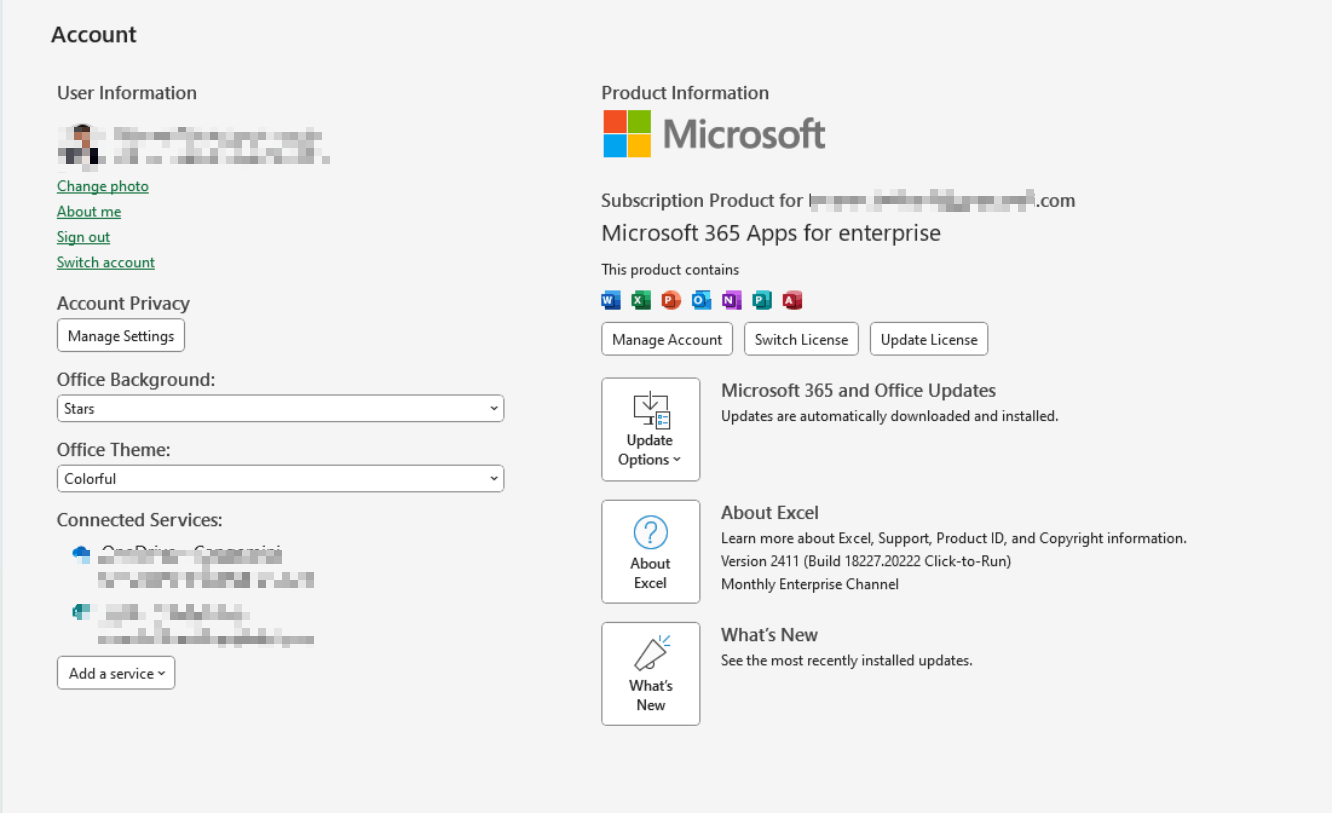1332x813 pixels.
Task: Click the Manage Account button
Action: [x=667, y=339]
